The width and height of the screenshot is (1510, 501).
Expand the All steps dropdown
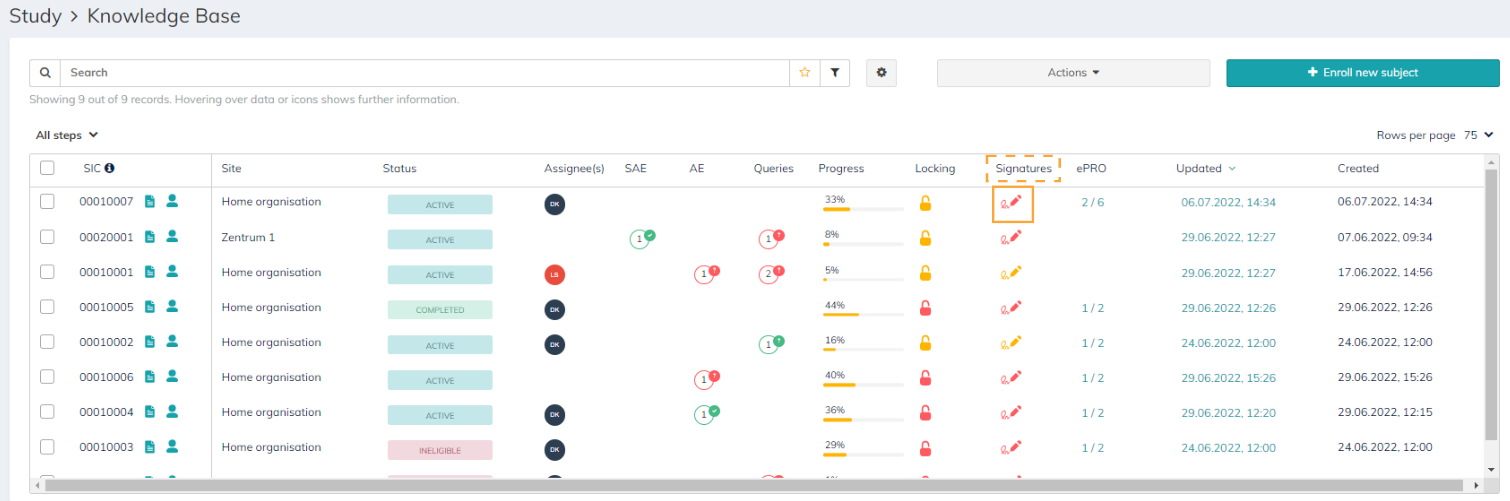67,135
